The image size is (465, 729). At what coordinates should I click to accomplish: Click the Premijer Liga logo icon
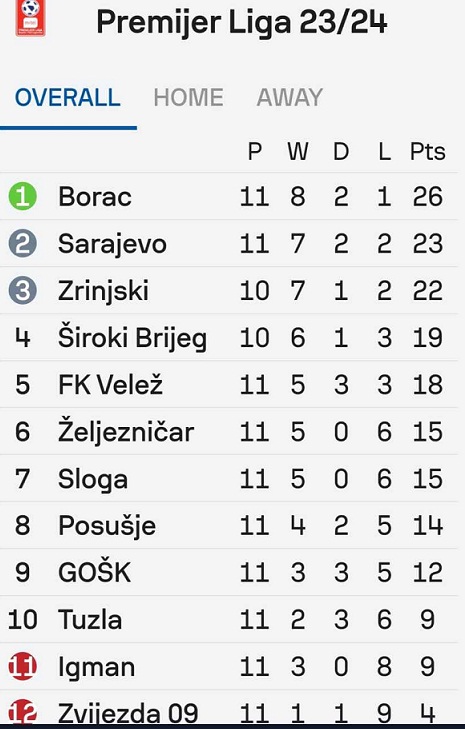(x=30, y=18)
